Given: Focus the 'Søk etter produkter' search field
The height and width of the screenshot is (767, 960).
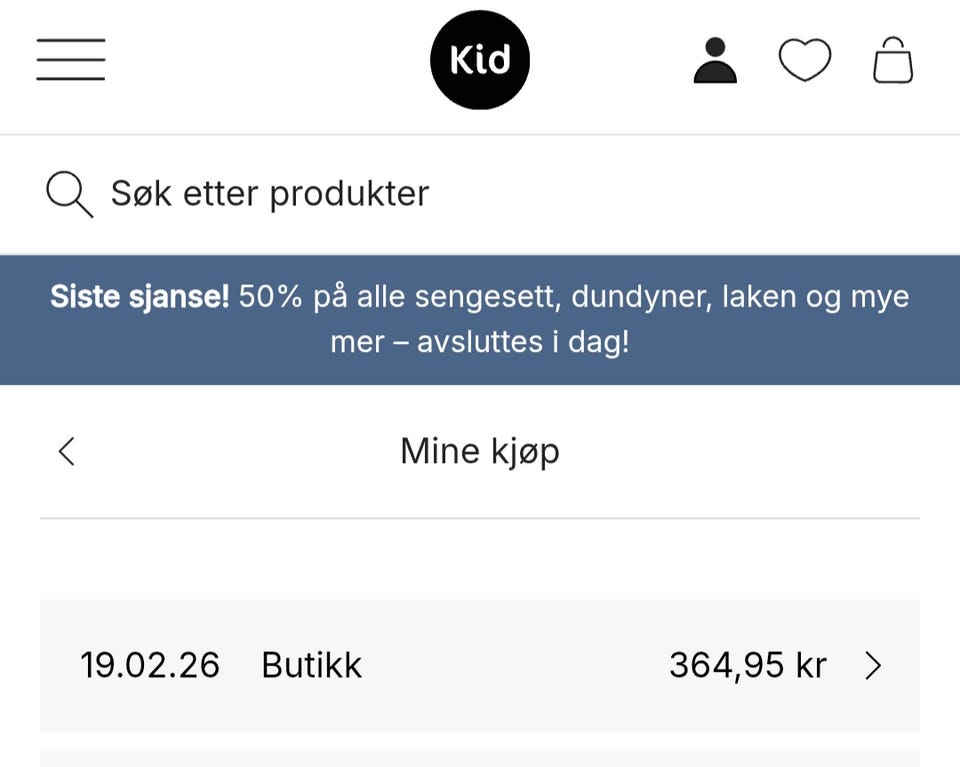Looking at the screenshot, I should (480, 194).
